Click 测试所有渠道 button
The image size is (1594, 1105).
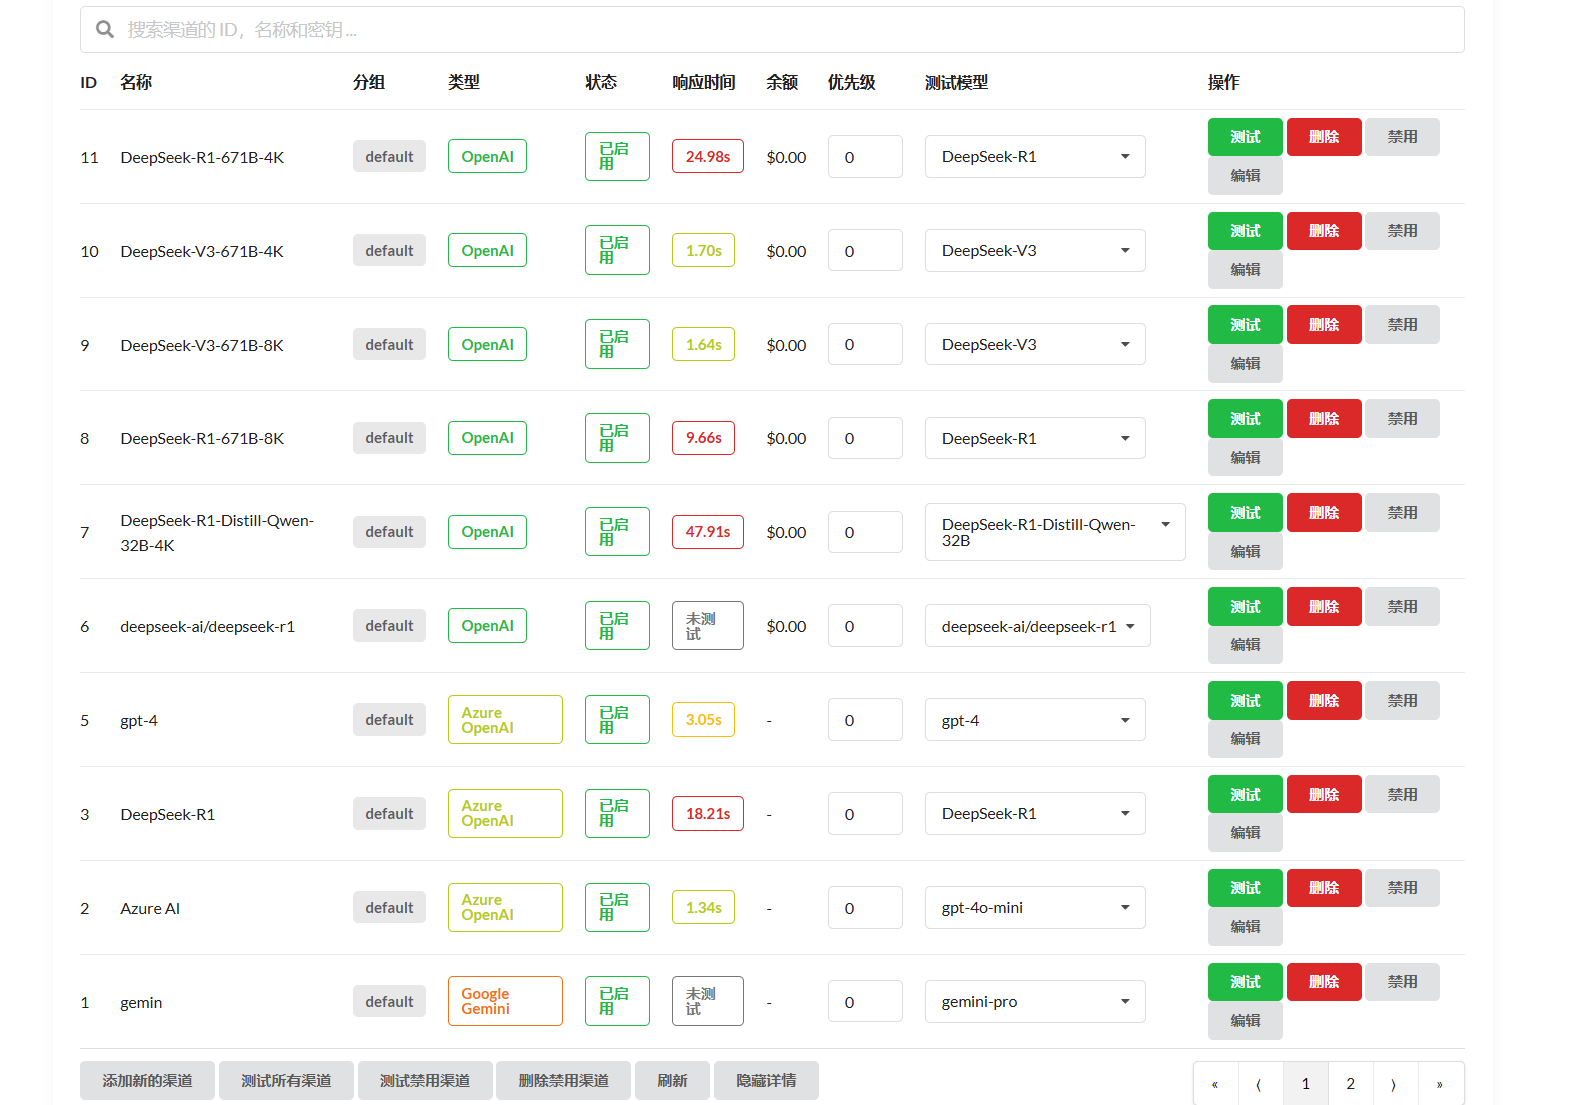(x=286, y=1081)
